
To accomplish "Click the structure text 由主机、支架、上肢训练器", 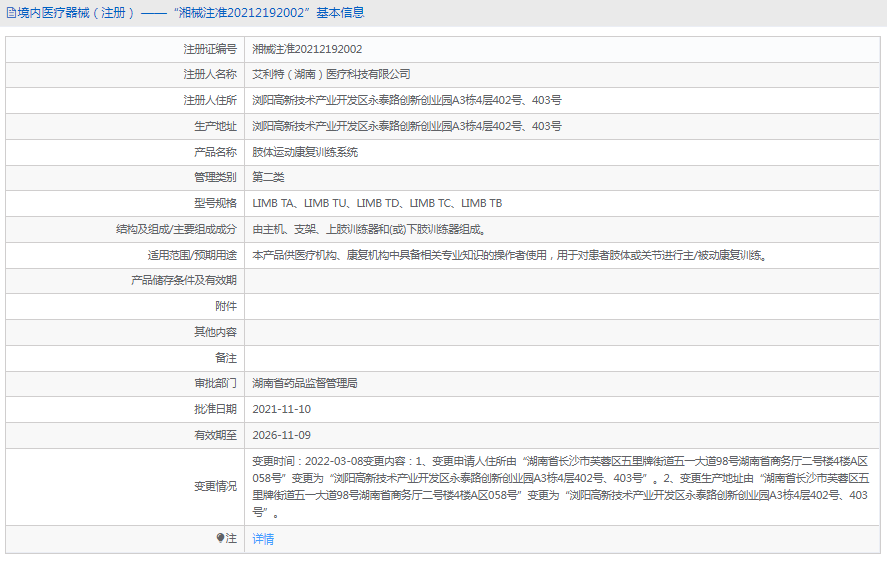I will click(x=369, y=229).
